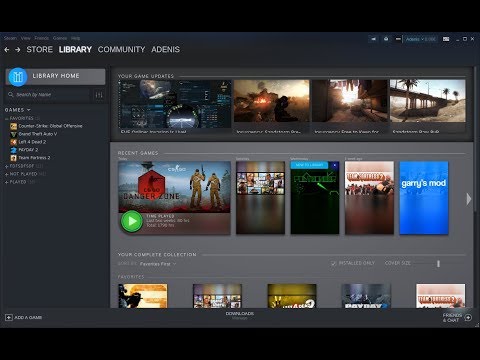The width and height of the screenshot is (480, 360).
Task: Toggle the Installed Only checkbox
Action: (x=333, y=263)
